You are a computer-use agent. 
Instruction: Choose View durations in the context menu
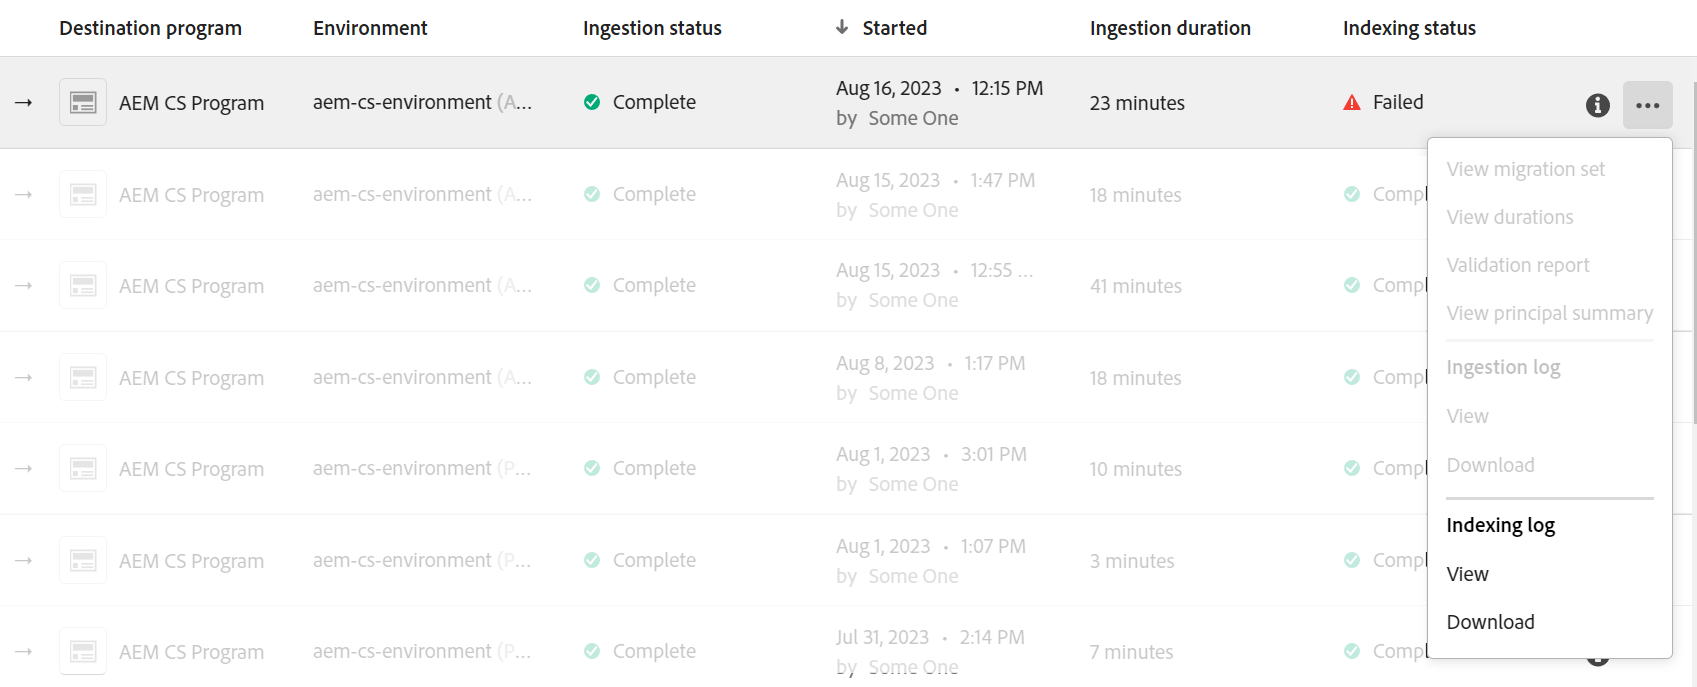(x=1509, y=217)
